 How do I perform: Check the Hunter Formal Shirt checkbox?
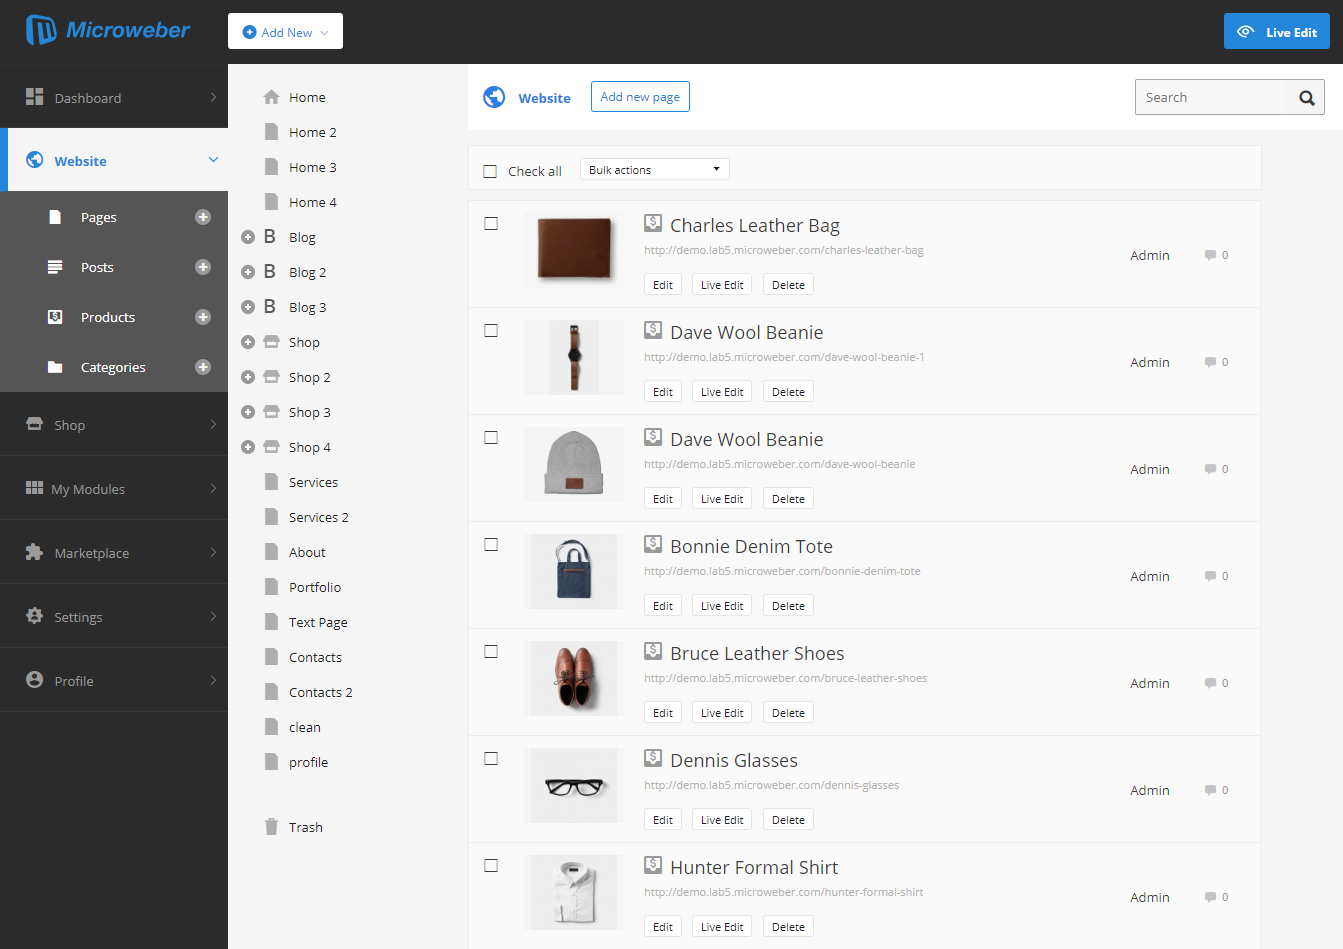click(491, 865)
